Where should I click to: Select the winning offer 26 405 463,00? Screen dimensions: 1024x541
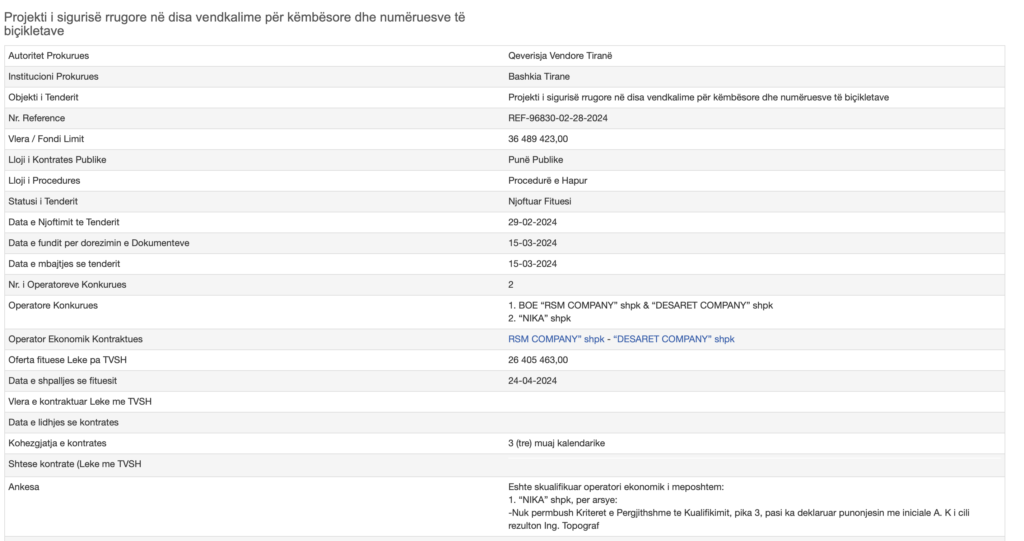(538, 361)
